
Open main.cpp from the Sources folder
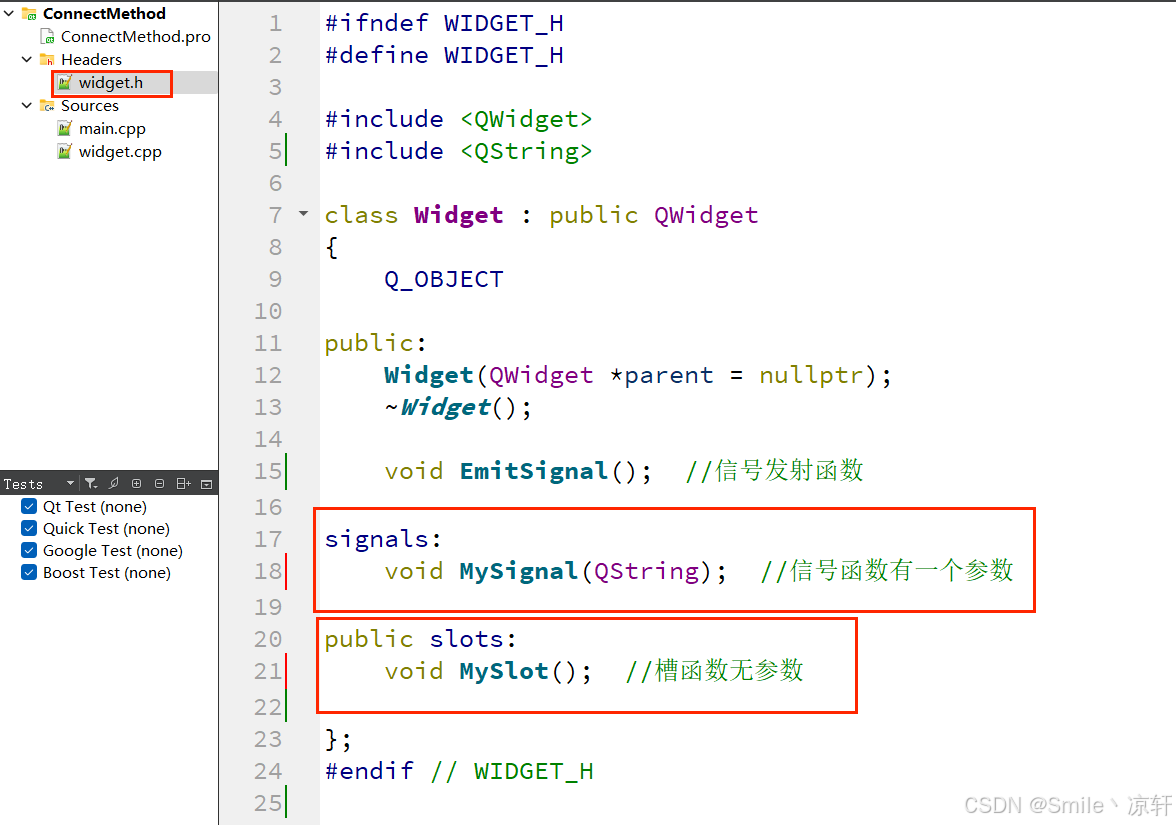(x=112, y=129)
